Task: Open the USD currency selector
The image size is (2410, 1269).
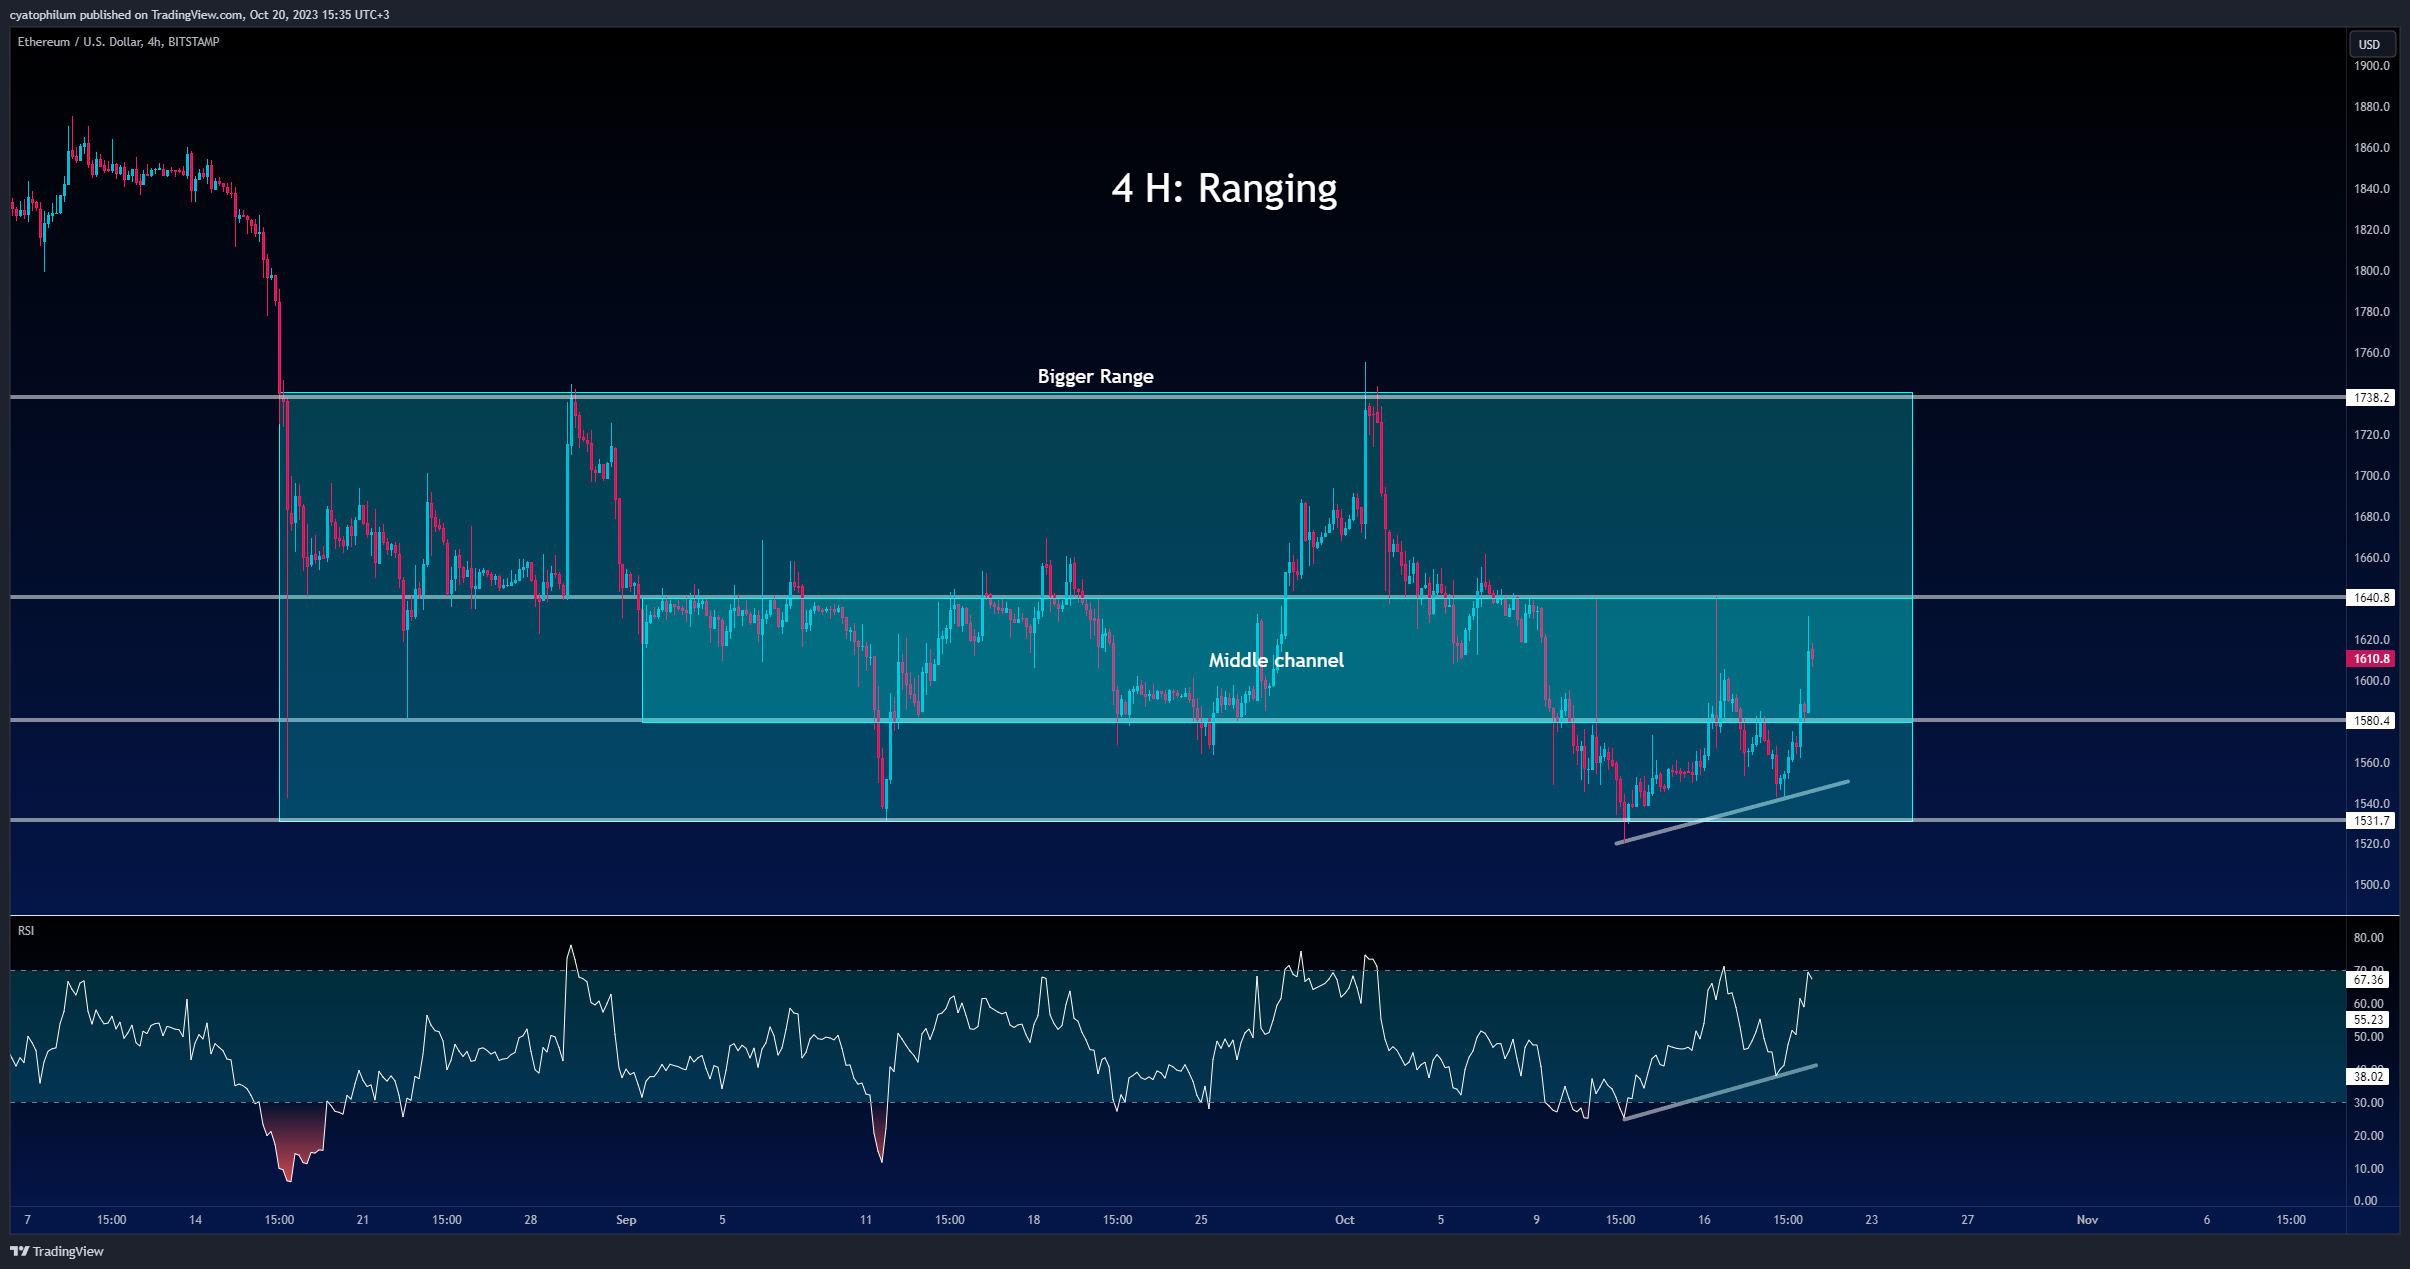Action: coord(2370,44)
